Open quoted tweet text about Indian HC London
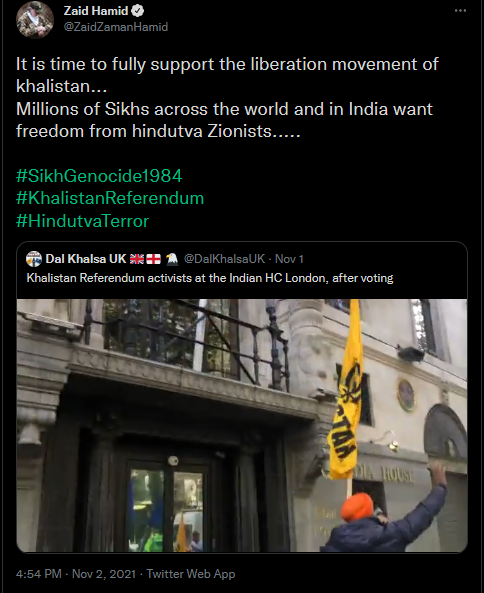Screen dimensions: 484x593 click(x=210, y=278)
